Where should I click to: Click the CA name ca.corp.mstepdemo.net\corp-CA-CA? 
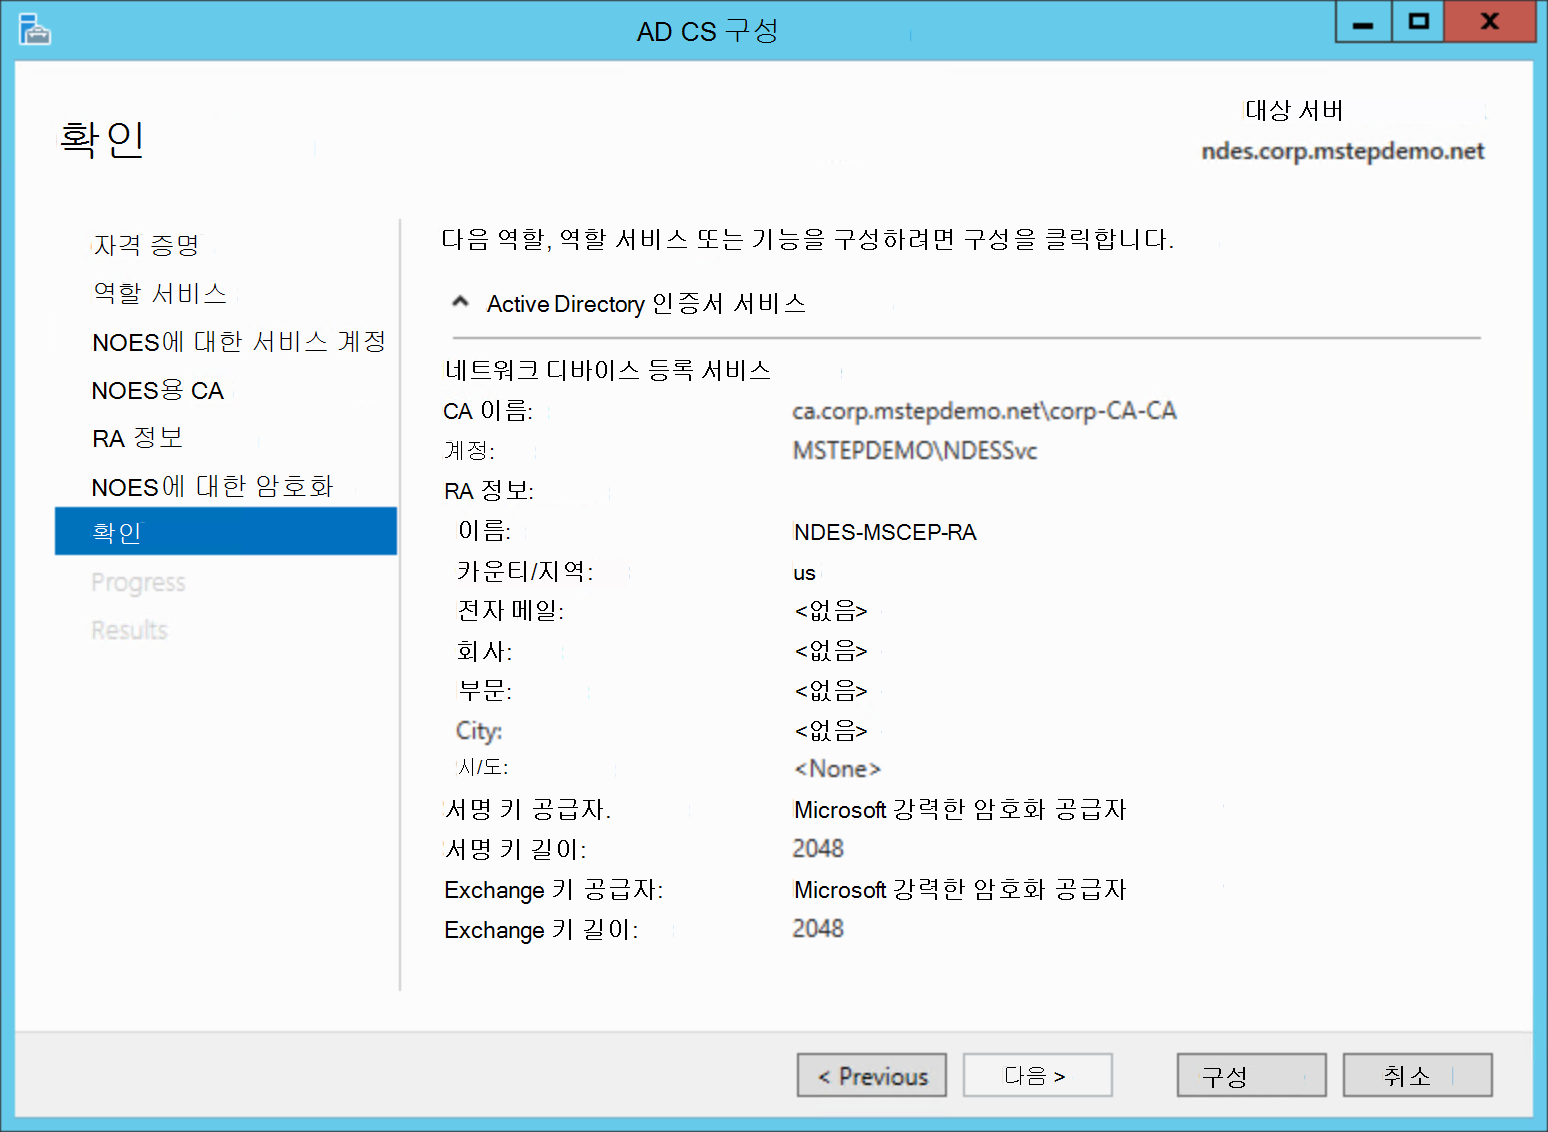[984, 411]
